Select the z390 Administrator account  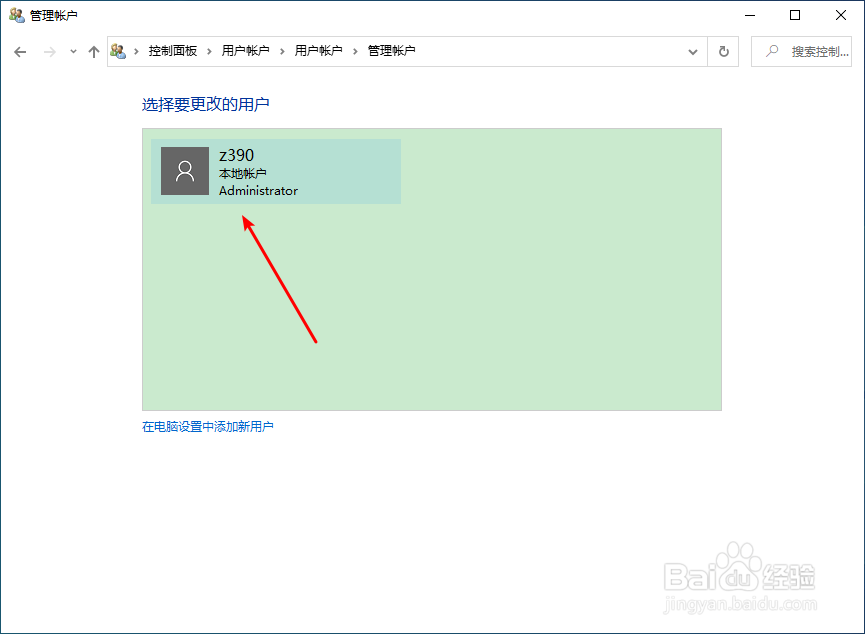click(x=275, y=171)
